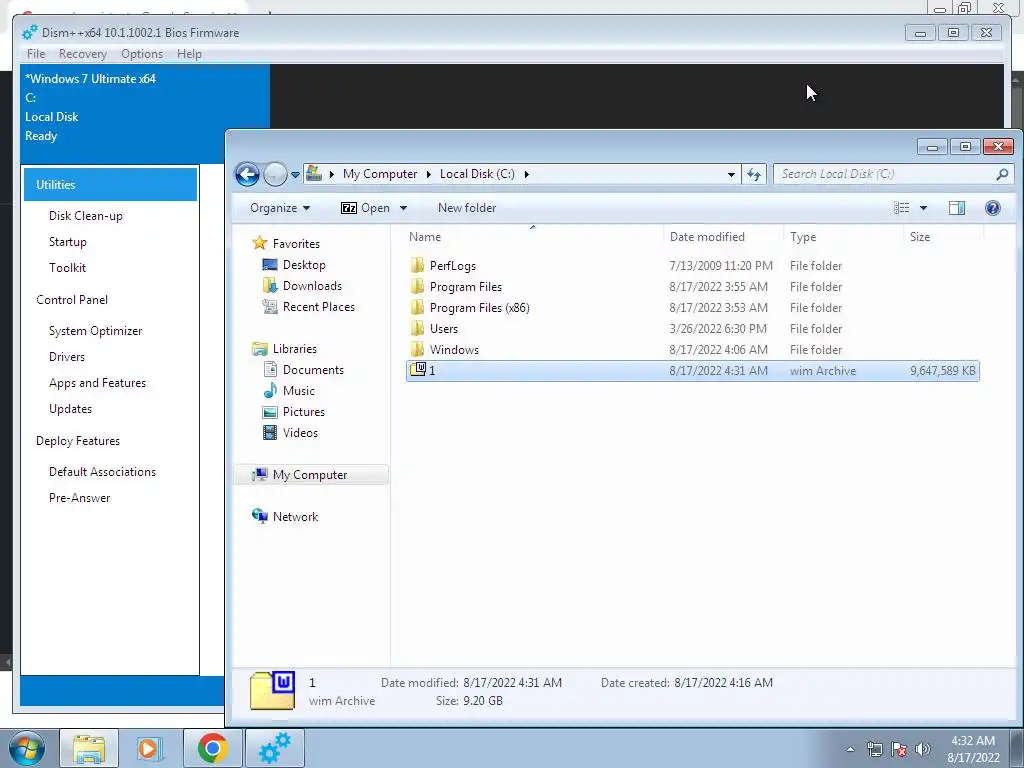Screen dimensions: 1024x768
Task: Select the Windows folder
Action: coord(692,349)
